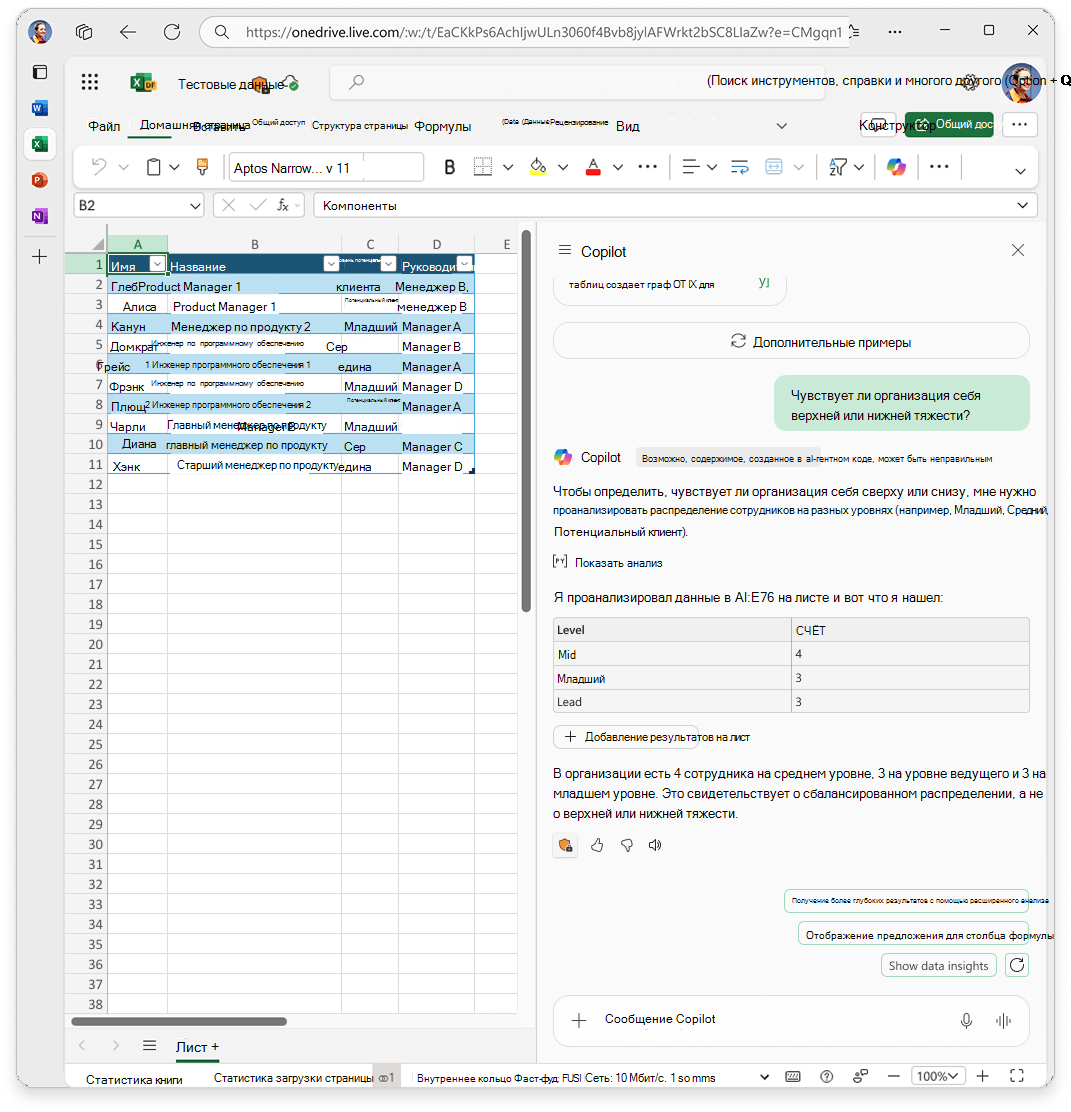Select the format painter brush
Viewport: 1071px width, 1112px height.
[202, 167]
